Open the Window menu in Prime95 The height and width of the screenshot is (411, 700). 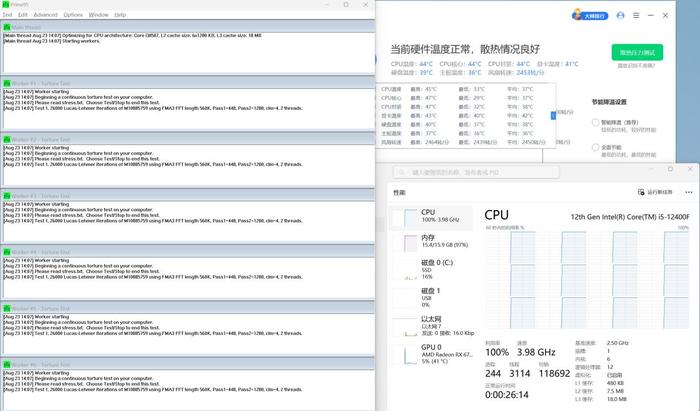click(x=98, y=15)
